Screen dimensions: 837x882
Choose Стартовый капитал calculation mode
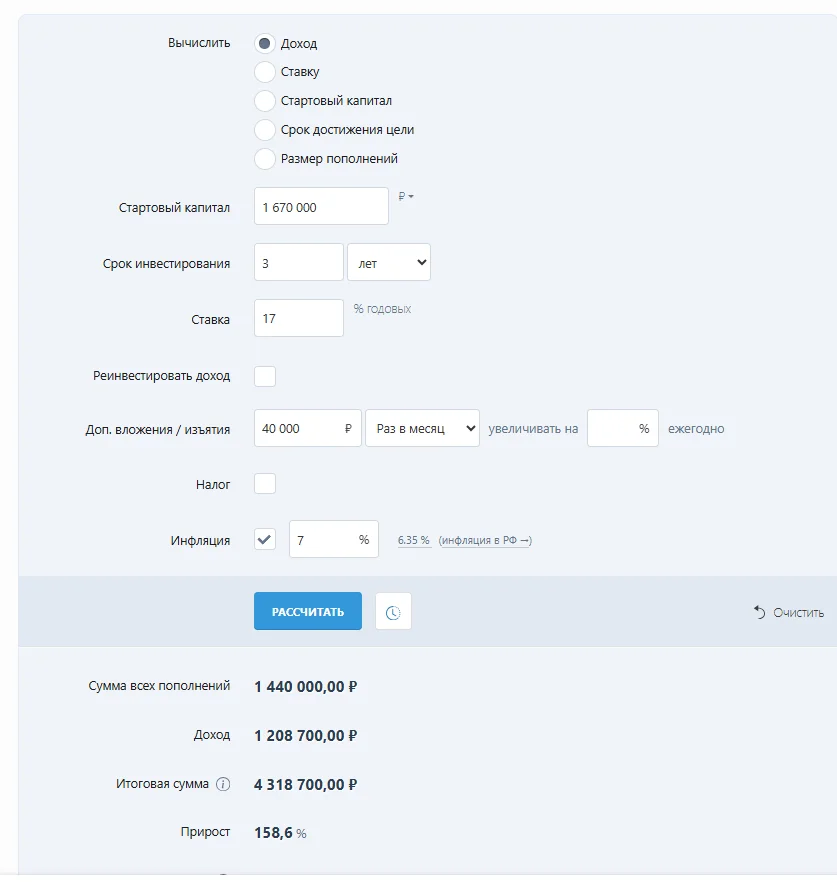point(265,101)
